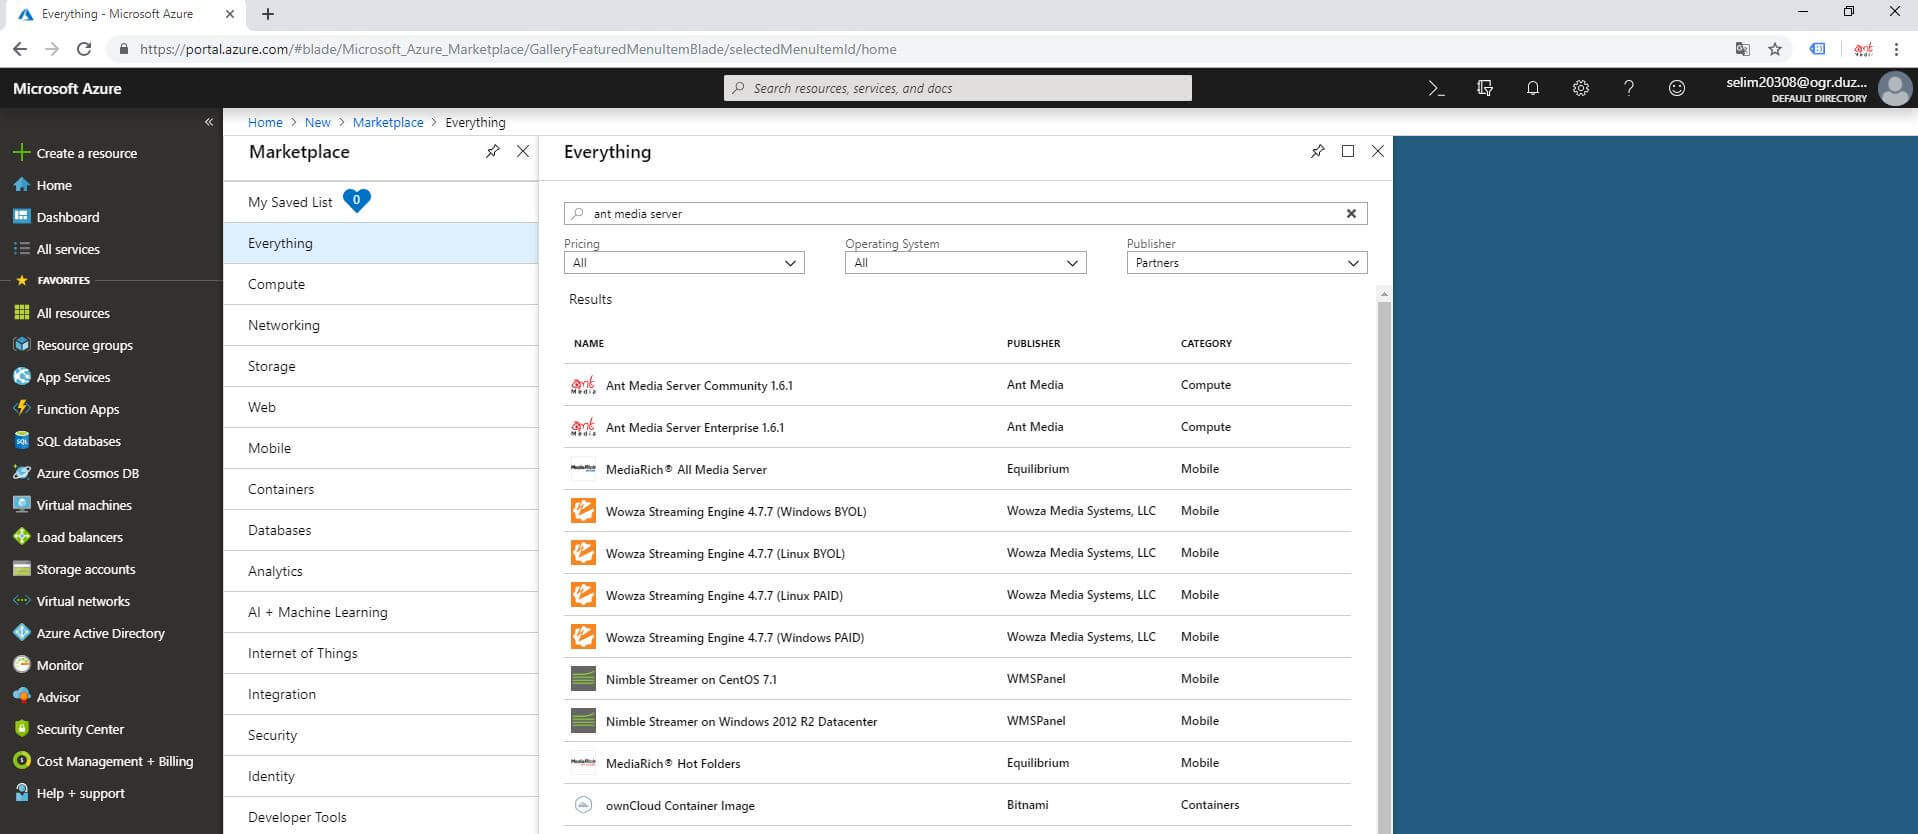Reload the browser page

click(84, 49)
